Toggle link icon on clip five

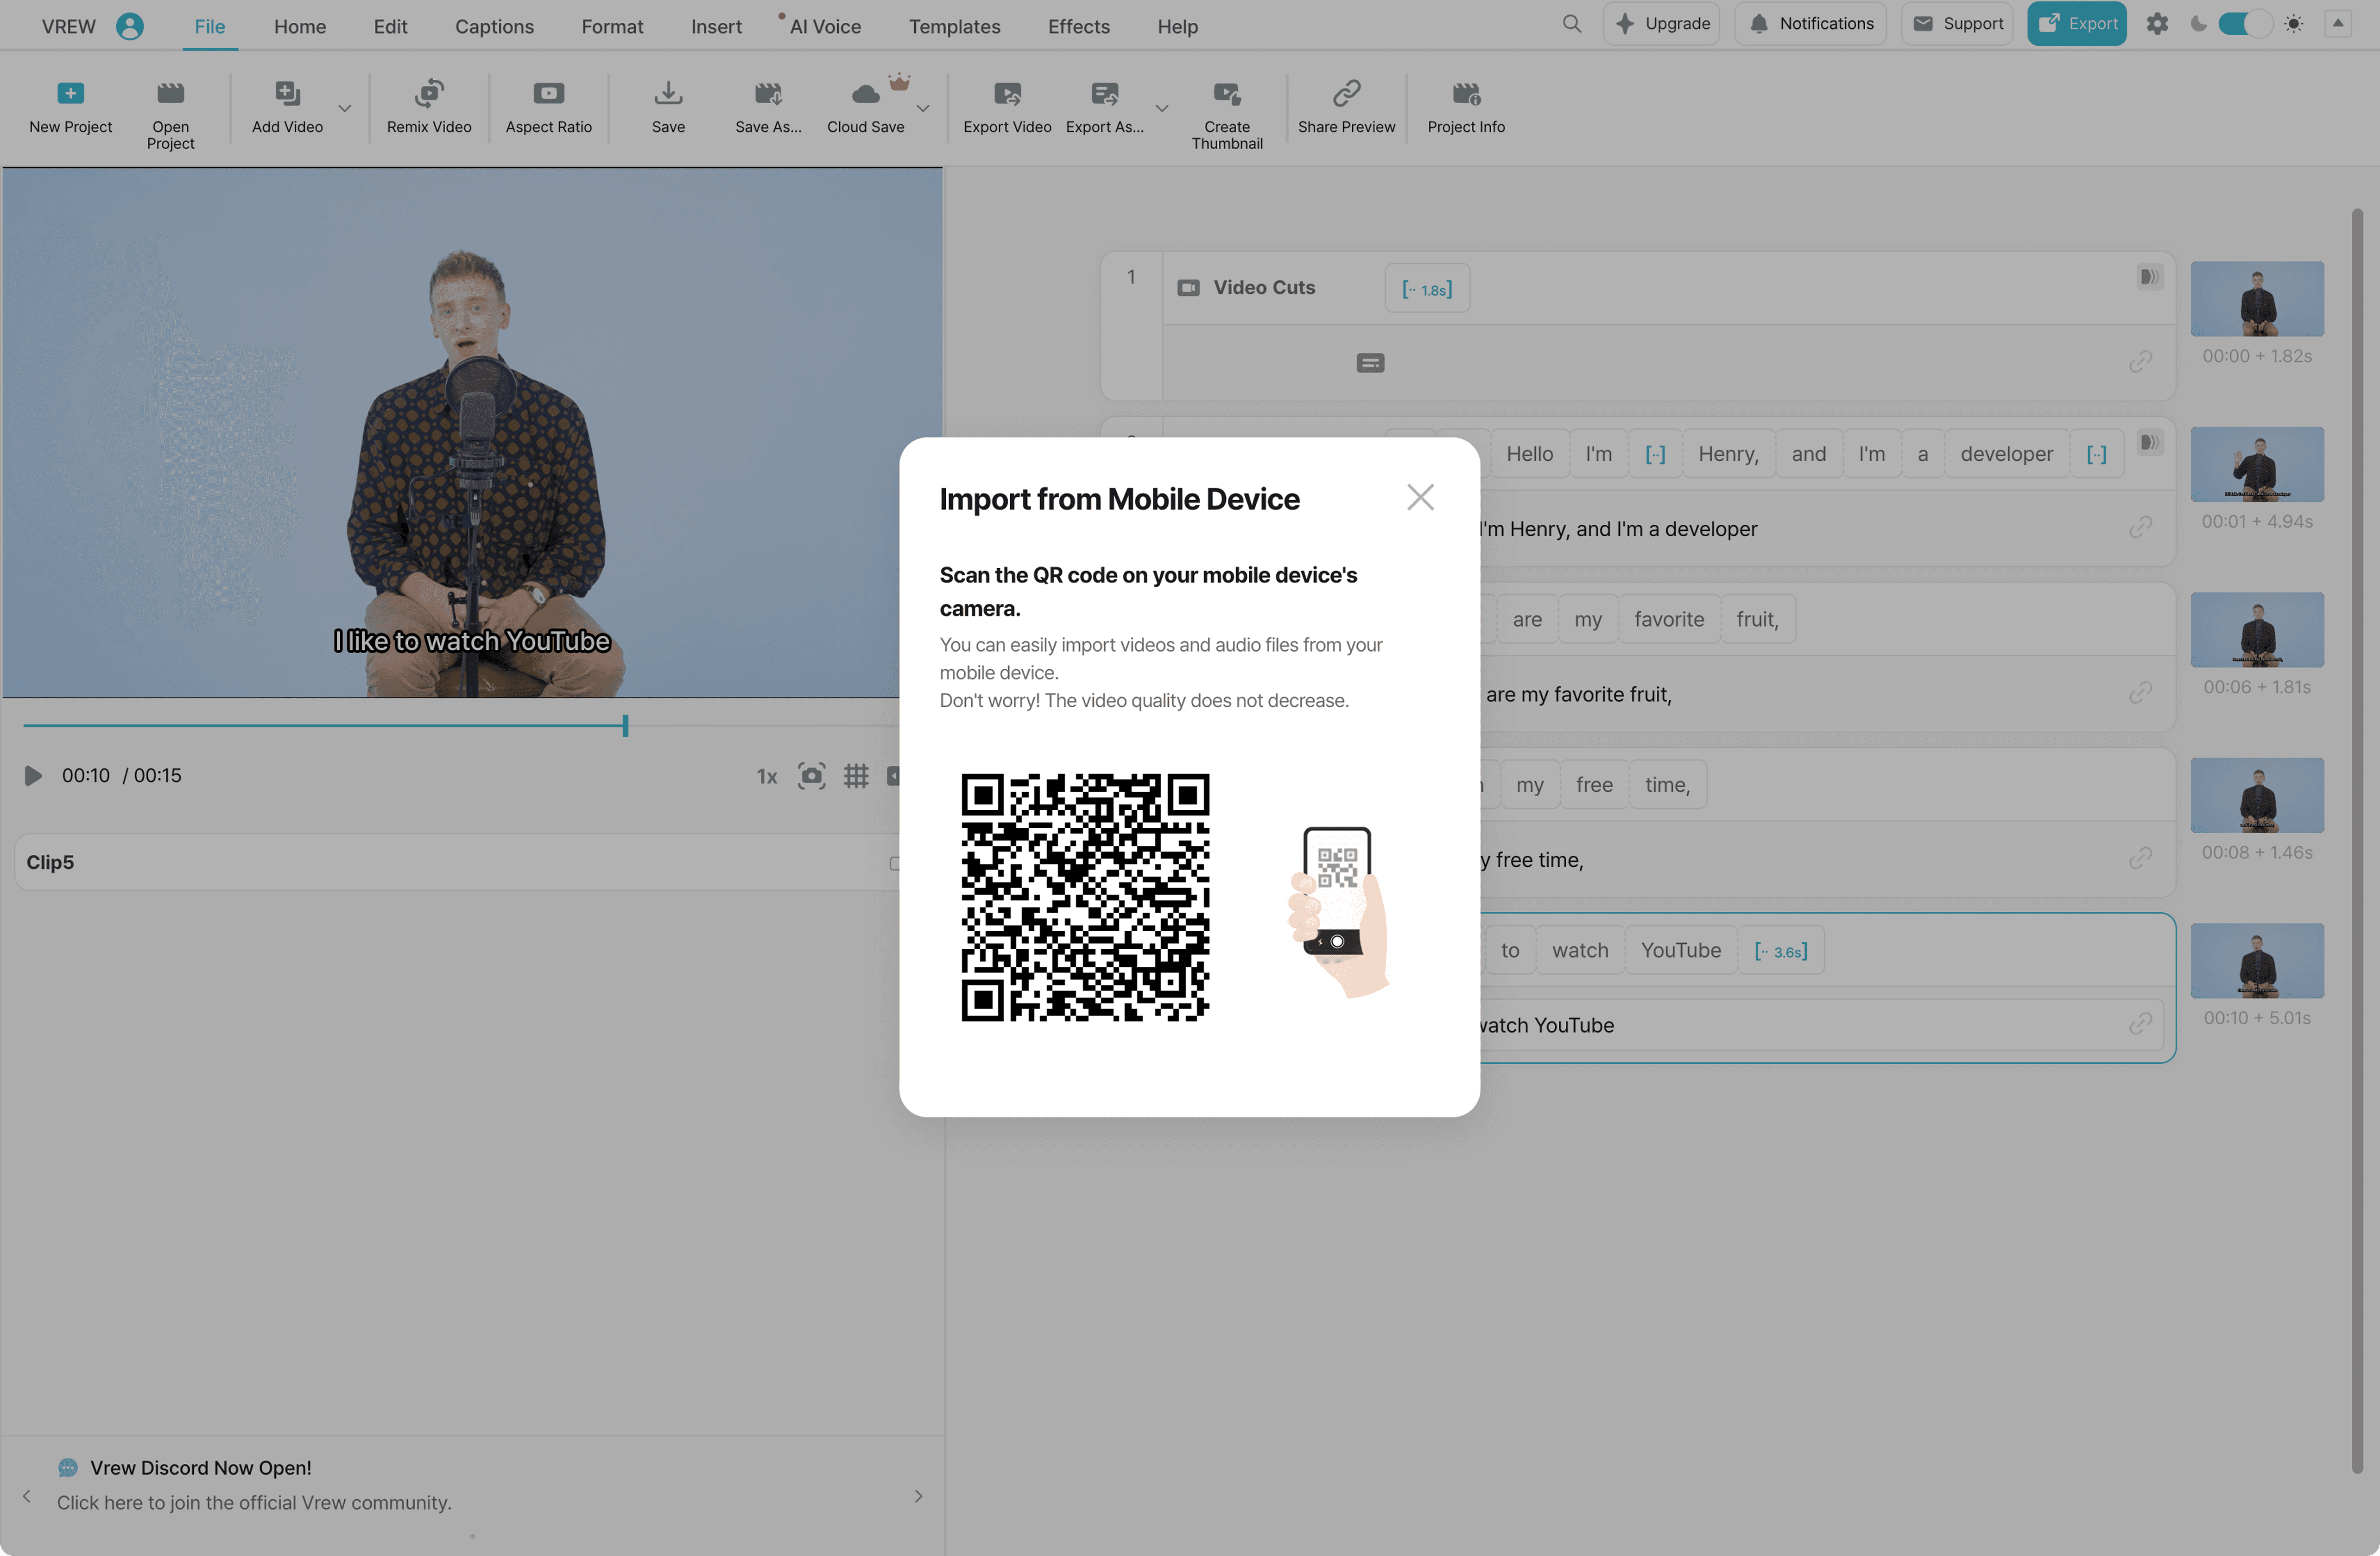click(x=2140, y=1023)
